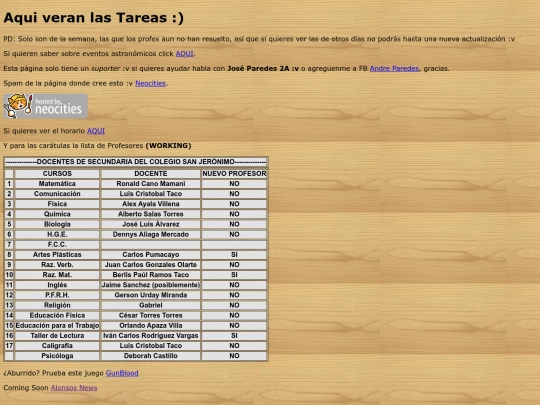Select the 'Raz. Mat.' course cell
This screenshot has width=540, height=405.
tap(57, 275)
